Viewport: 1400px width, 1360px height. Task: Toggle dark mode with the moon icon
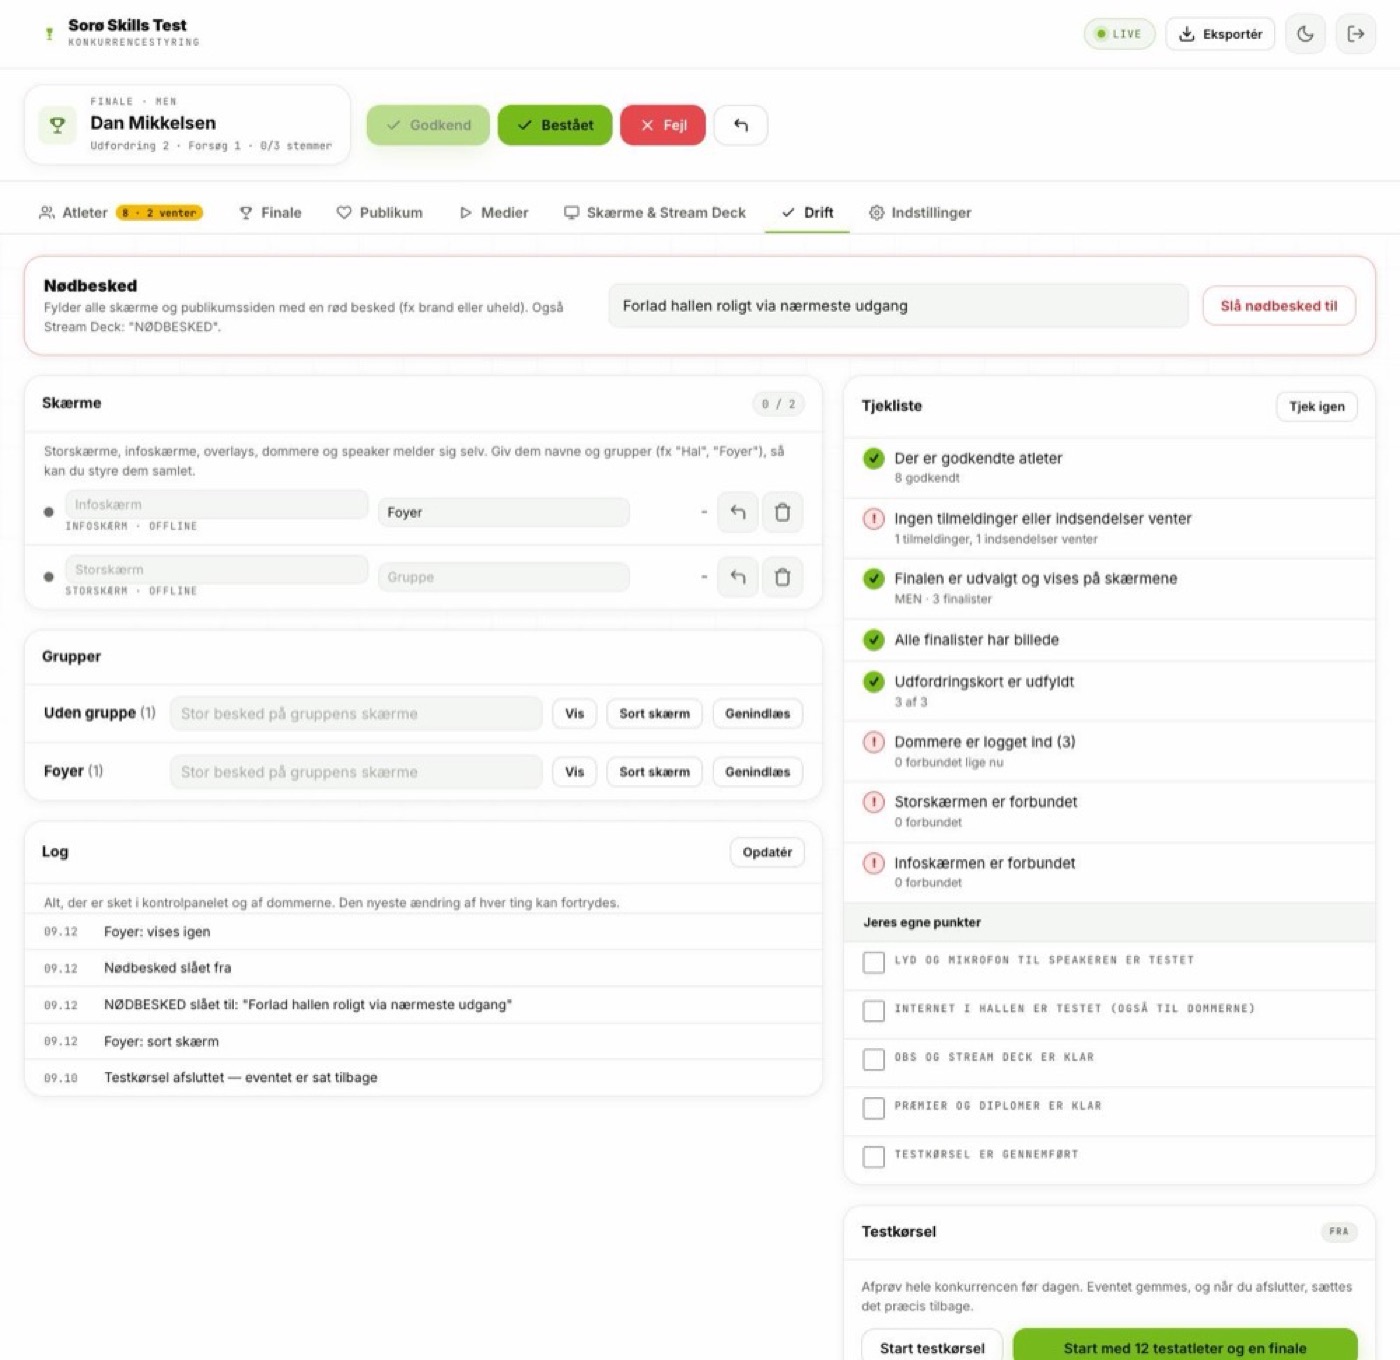coord(1305,34)
